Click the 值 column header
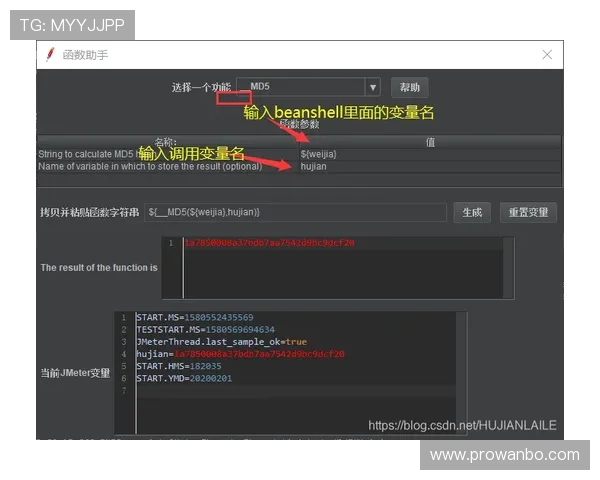 coord(430,142)
